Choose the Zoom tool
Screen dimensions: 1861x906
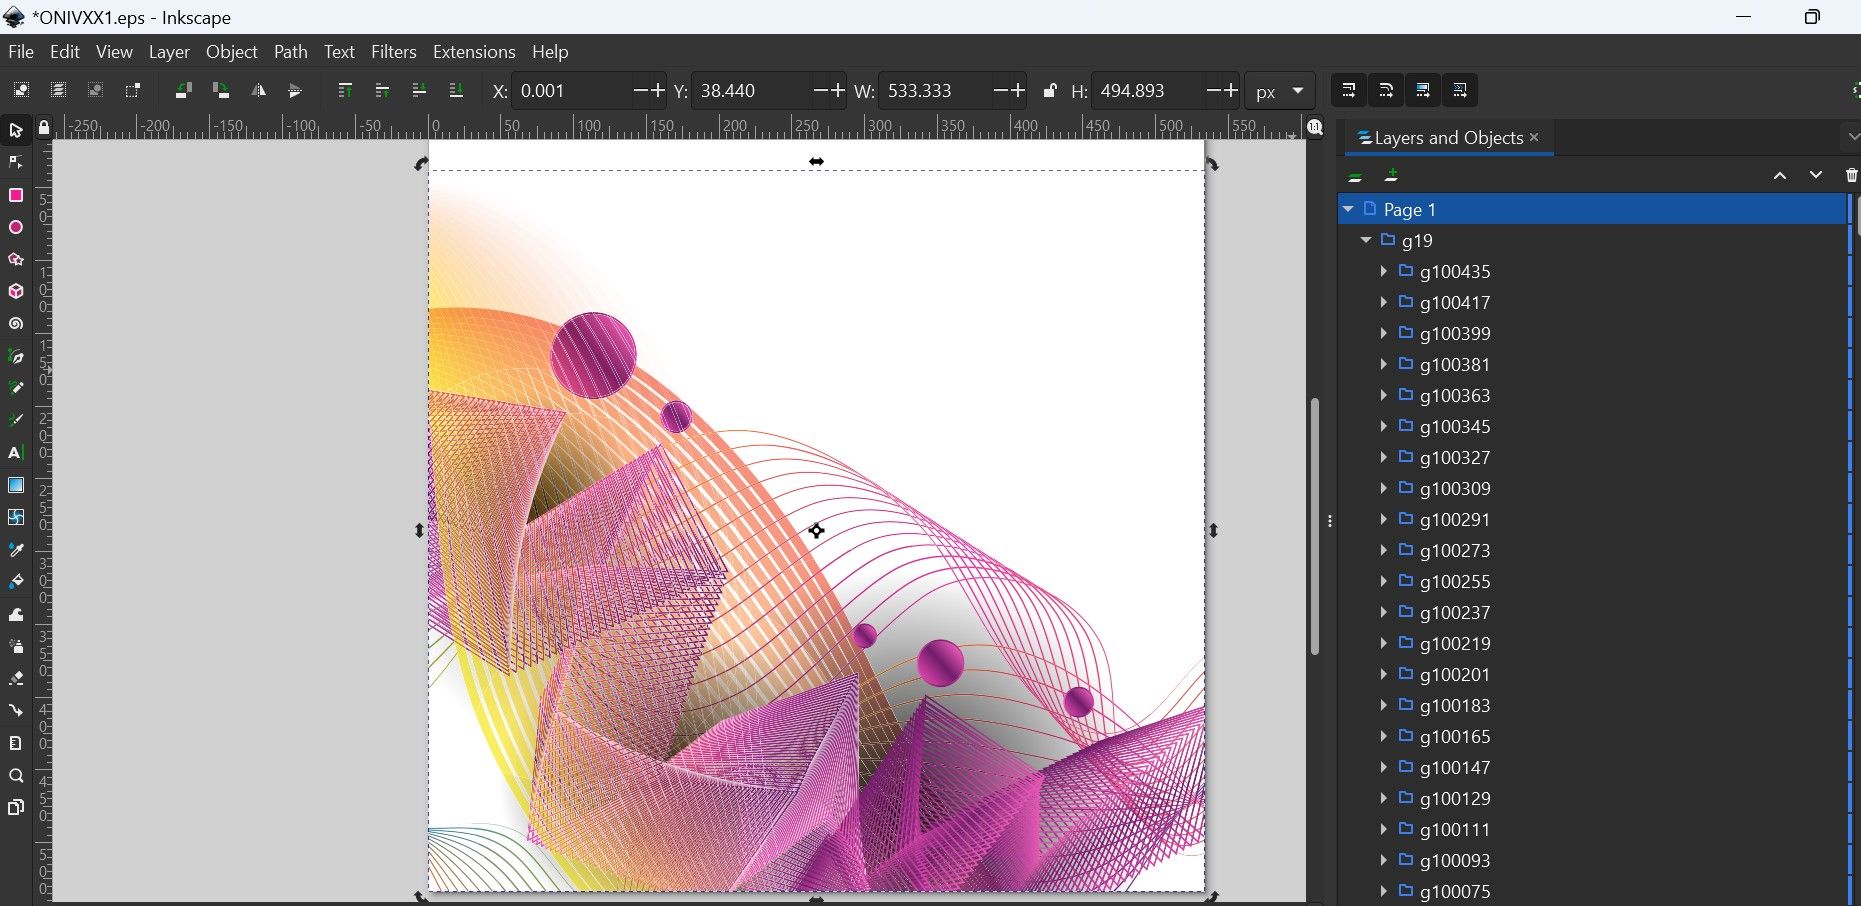[x=16, y=775]
